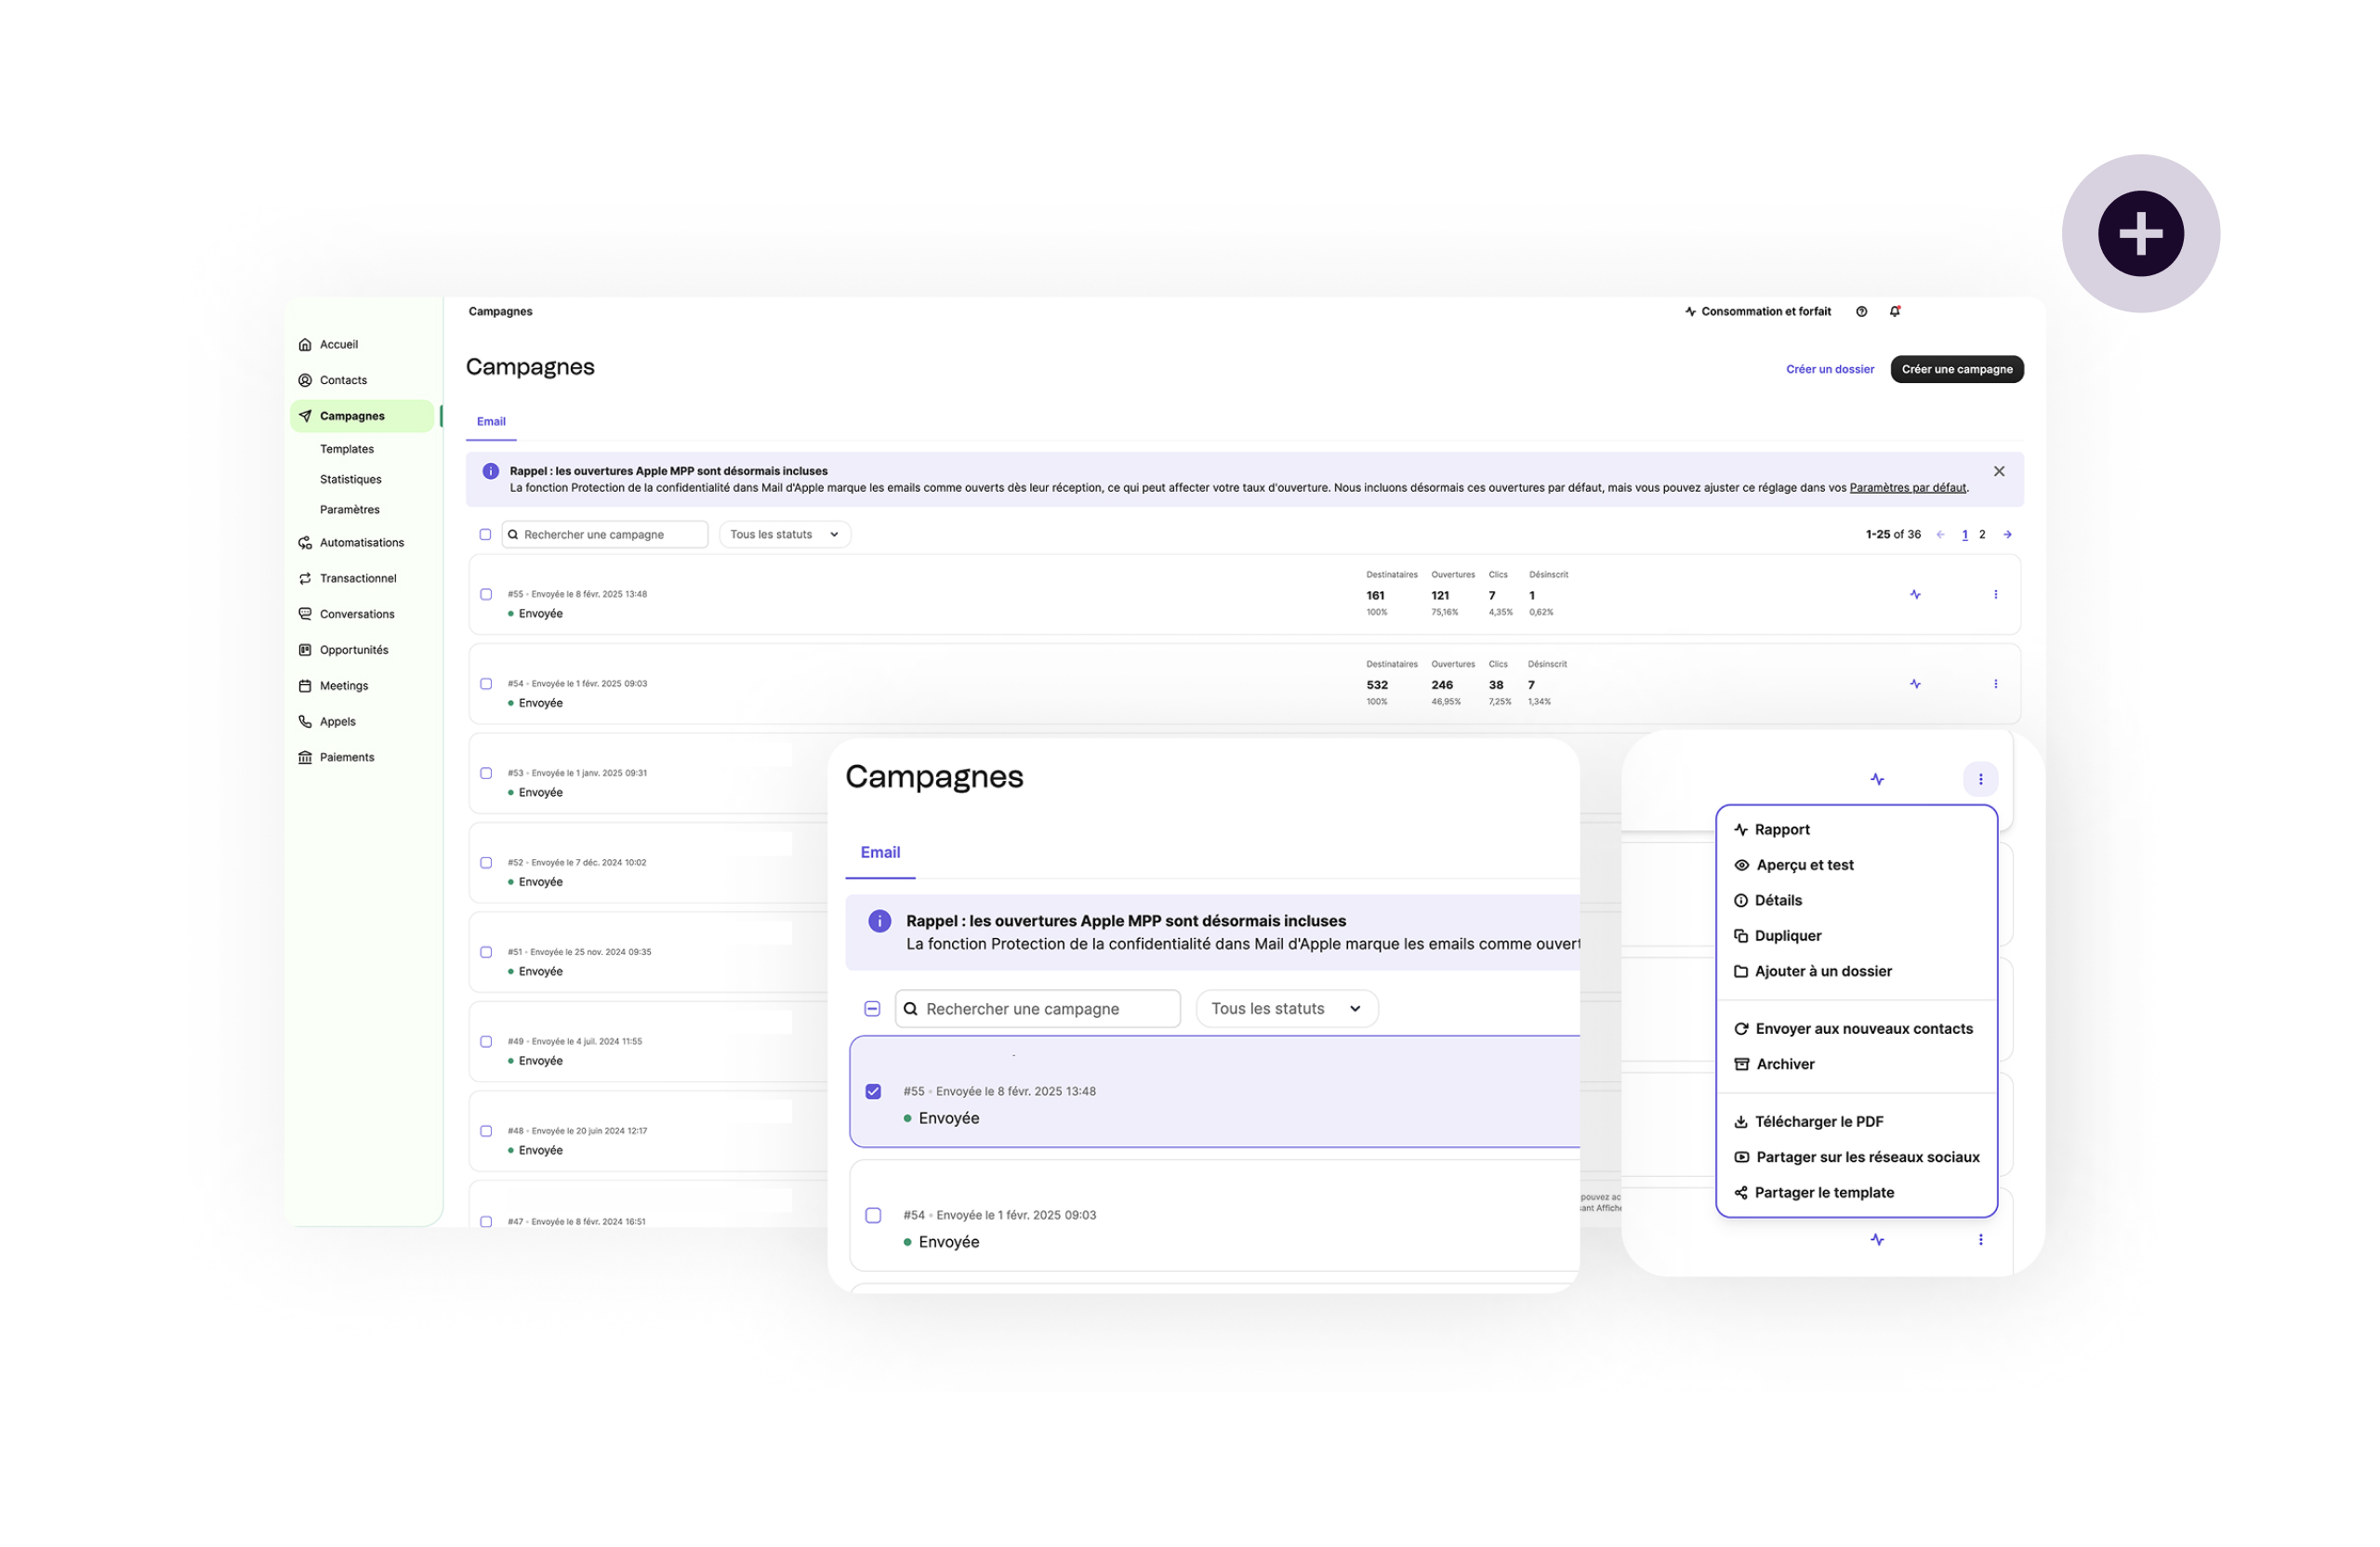Open the notifications bell icon

[1895, 311]
